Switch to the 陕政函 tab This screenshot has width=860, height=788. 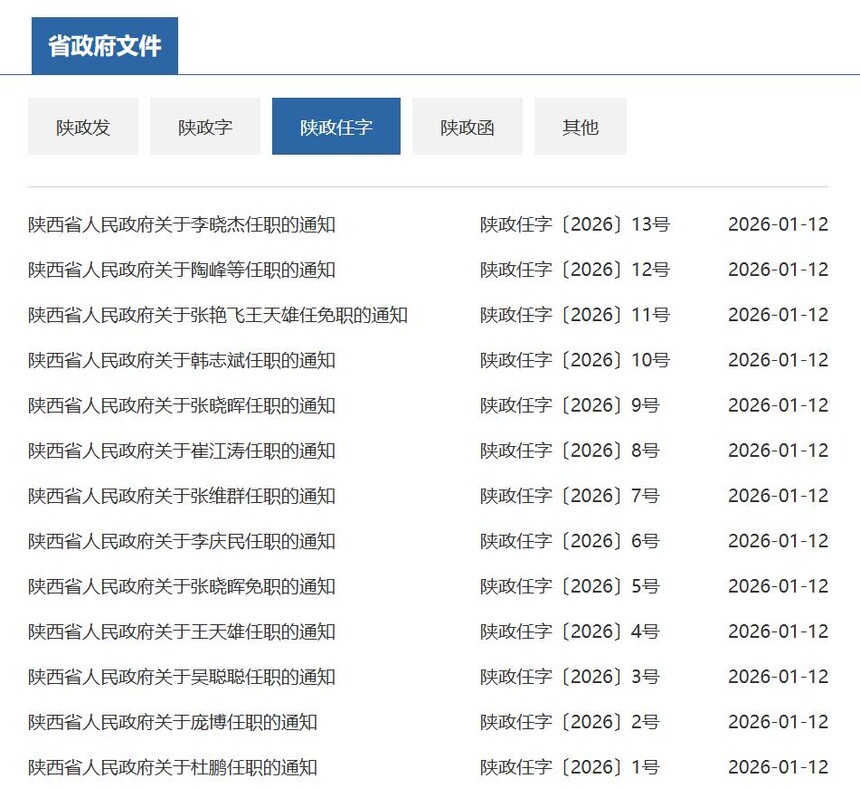(x=467, y=126)
